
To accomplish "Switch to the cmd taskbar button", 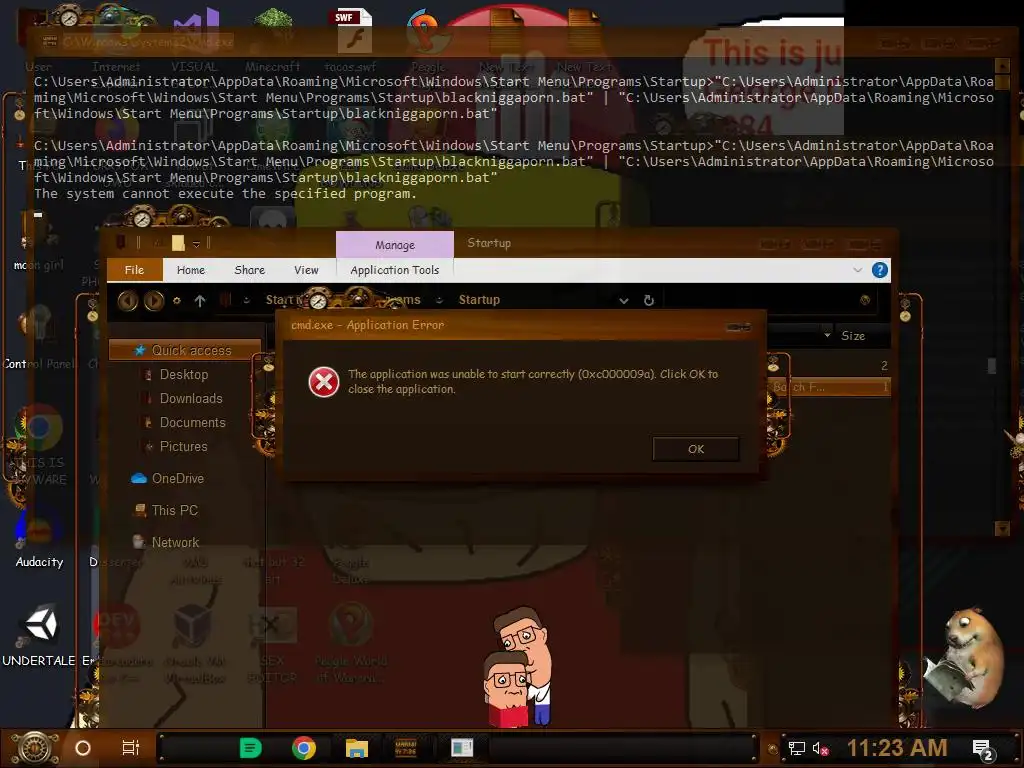I will pos(406,748).
